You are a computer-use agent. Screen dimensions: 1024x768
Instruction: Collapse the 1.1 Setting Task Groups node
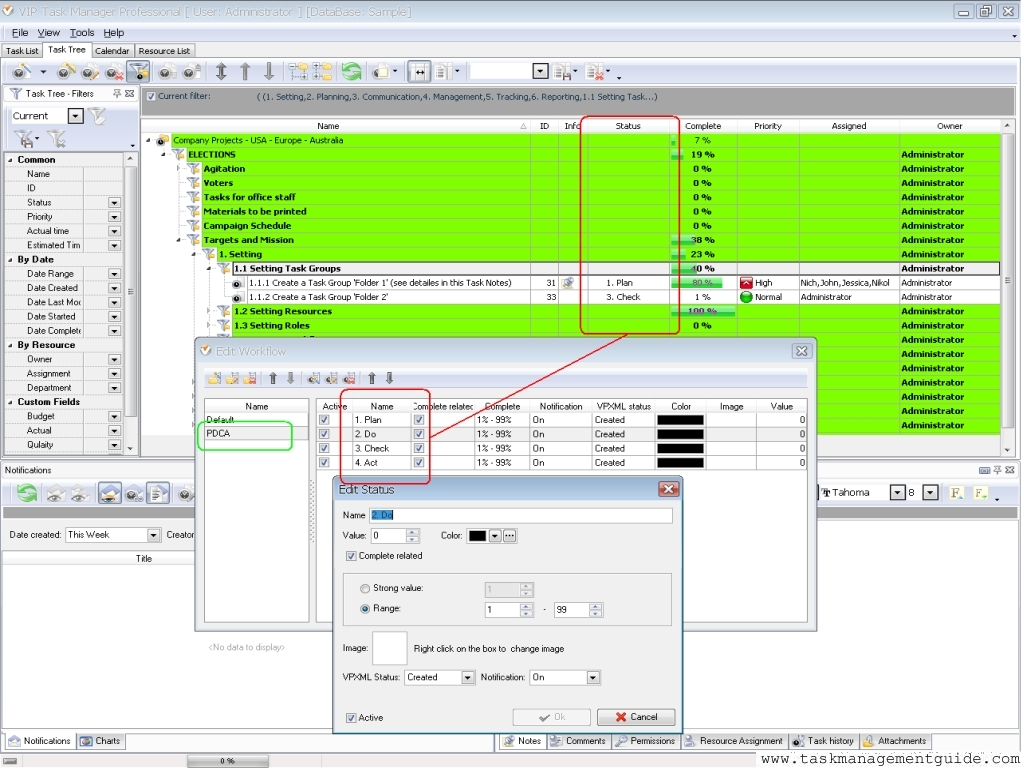209,268
